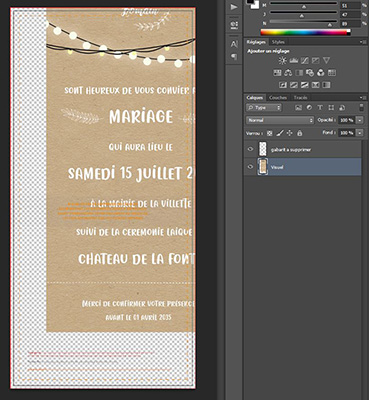
Task: Toggle the layer filtering switch on/off
Action: click(361, 107)
